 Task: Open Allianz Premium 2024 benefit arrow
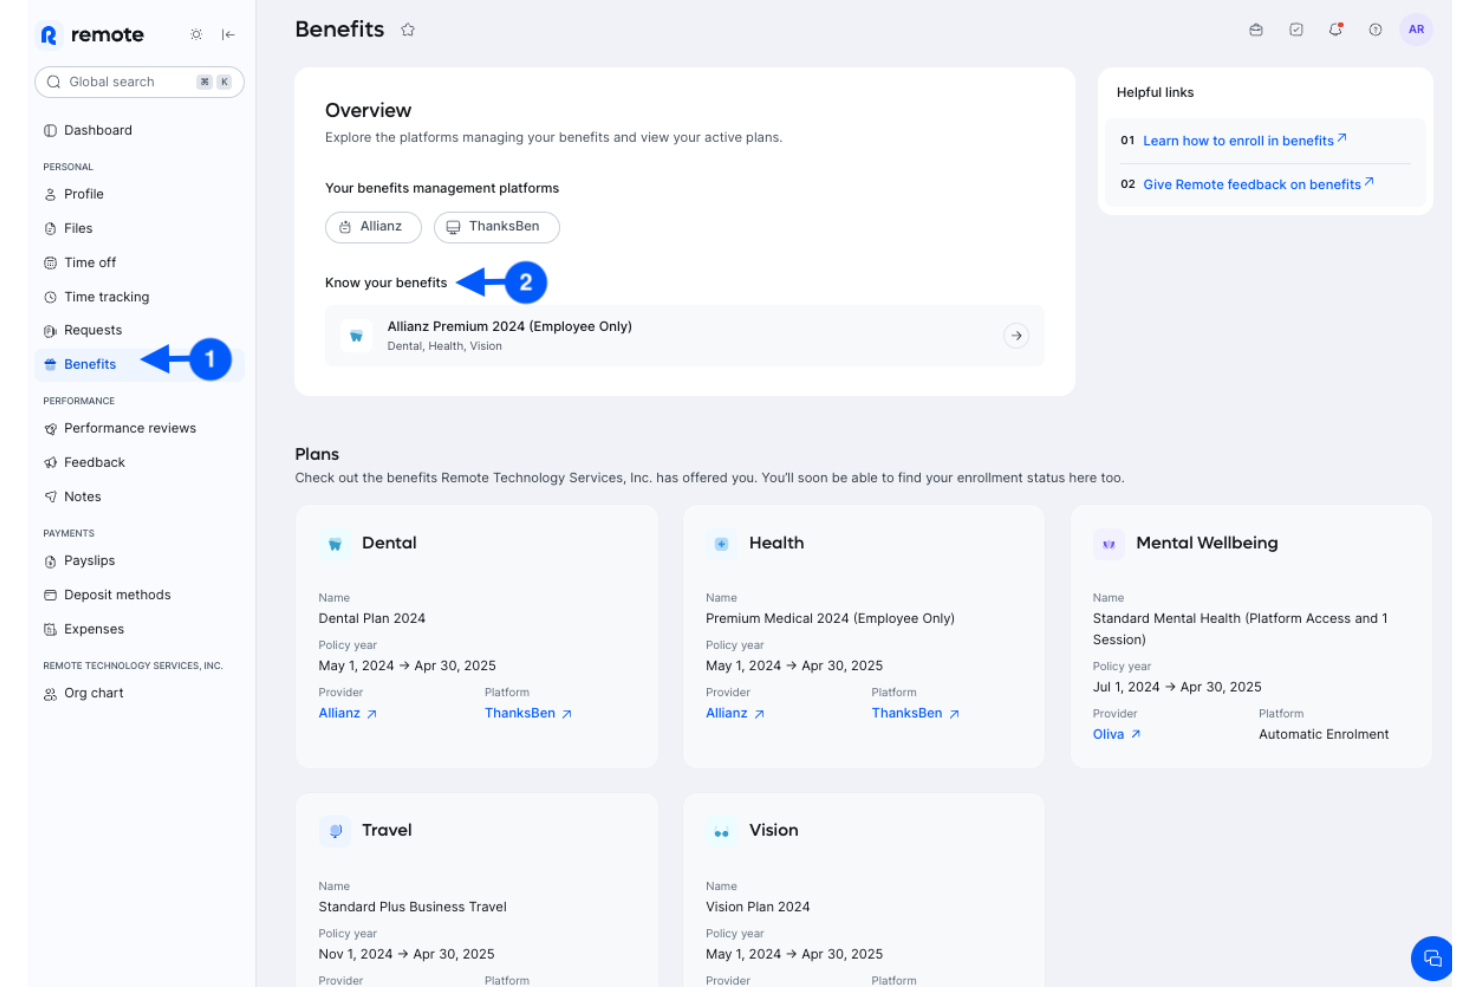pos(1016,336)
